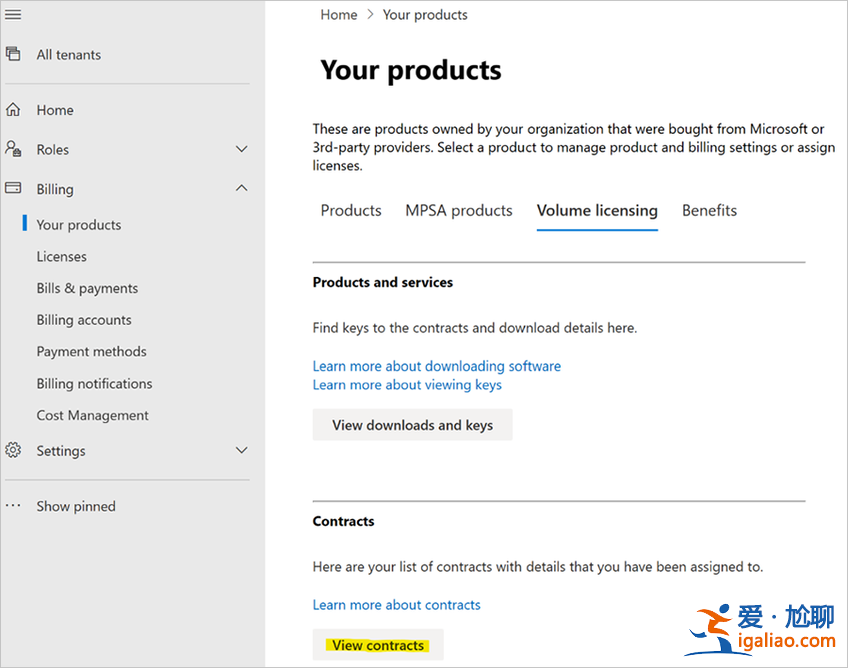The image size is (848, 668).
Task: Collapse the Billing section chevron
Action: (241, 188)
